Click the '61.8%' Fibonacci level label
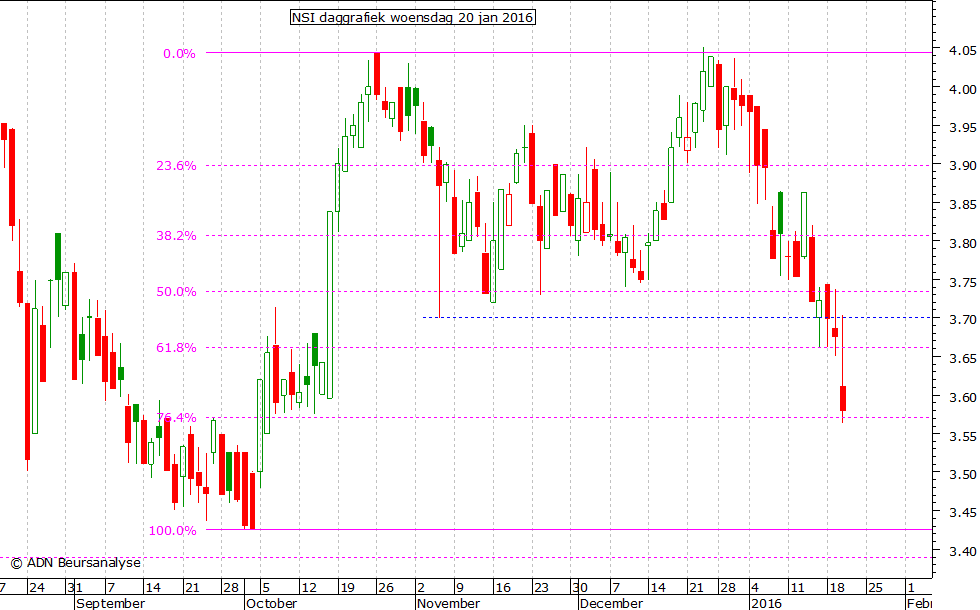The width and height of the screenshot is (980, 610). coord(176,348)
